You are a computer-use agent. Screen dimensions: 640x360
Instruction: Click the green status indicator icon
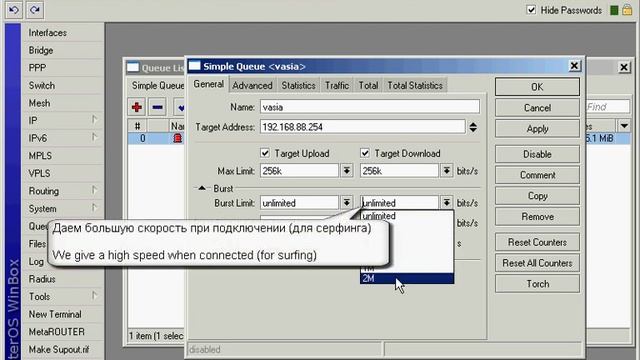point(614,10)
